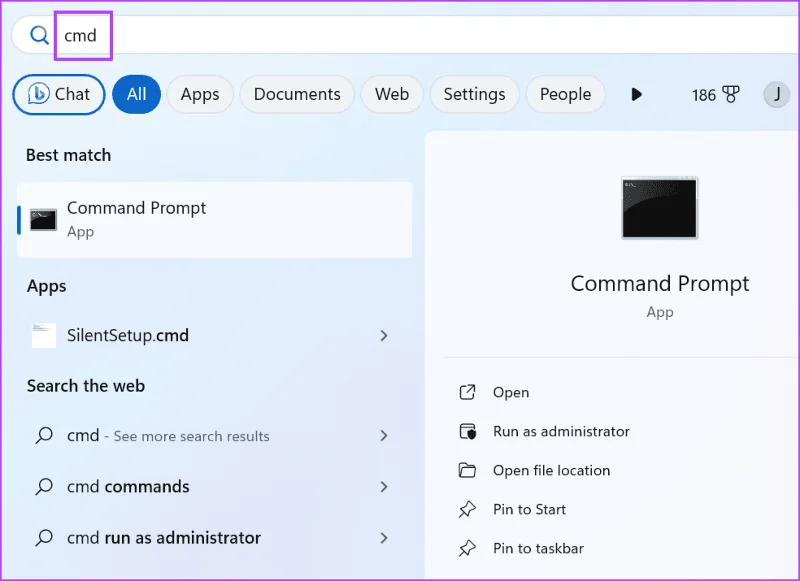Click the Command Prompt icon in best match
Image resolution: width=800 pixels, height=581 pixels.
(43, 220)
